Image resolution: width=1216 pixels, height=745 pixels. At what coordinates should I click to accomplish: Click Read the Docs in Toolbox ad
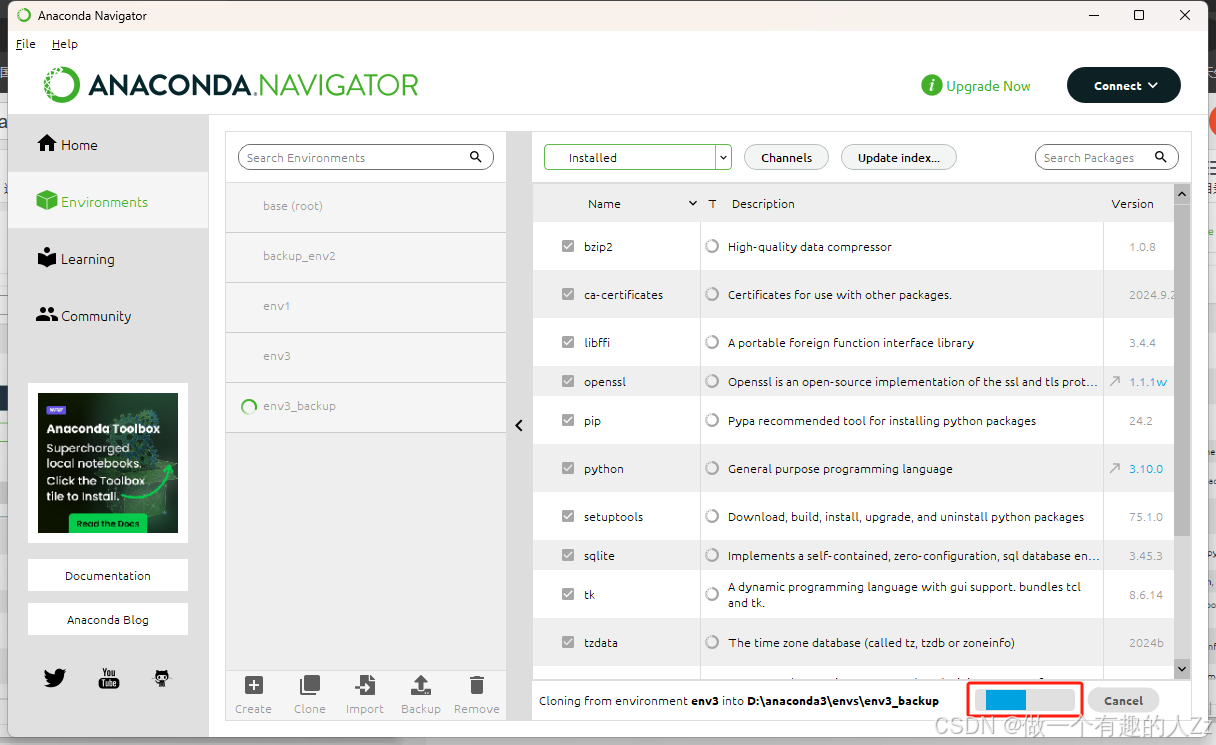coord(108,523)
